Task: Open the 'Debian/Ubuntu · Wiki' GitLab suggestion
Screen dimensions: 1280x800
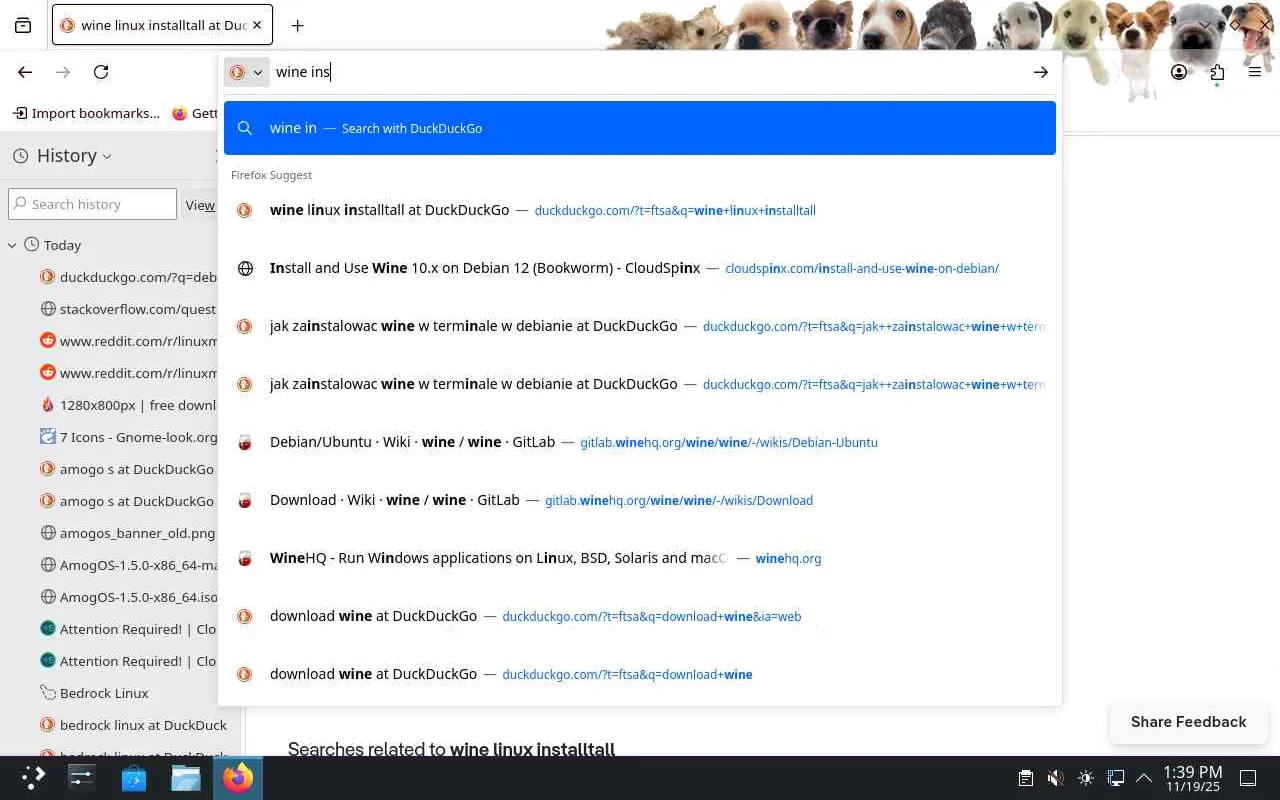Action: click(640, 442)
